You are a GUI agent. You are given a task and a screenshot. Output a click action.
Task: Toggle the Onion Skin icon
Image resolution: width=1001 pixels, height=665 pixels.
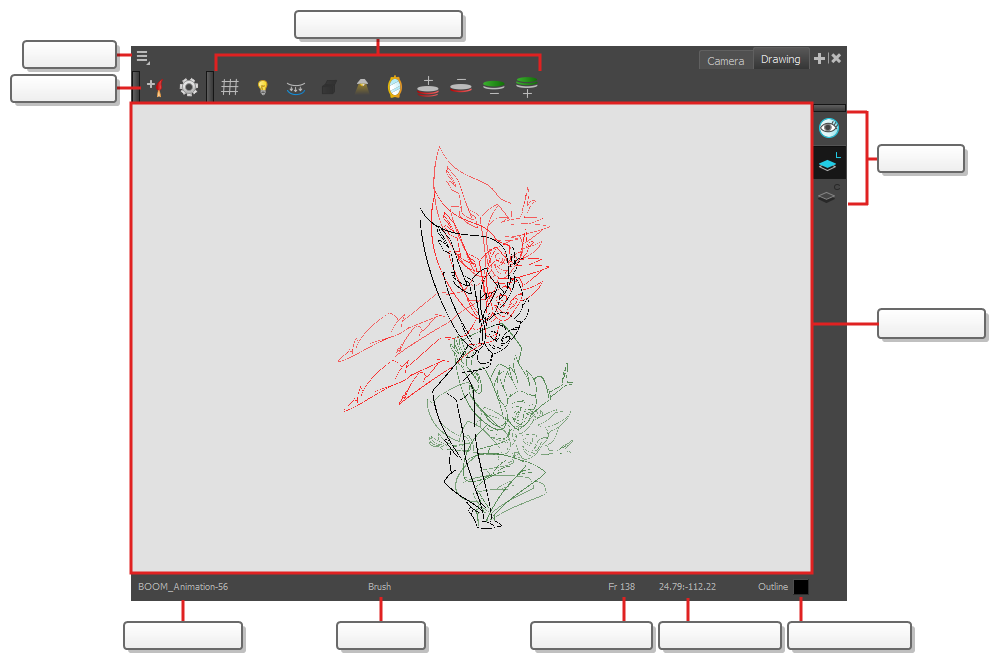[x=295, y=87]
